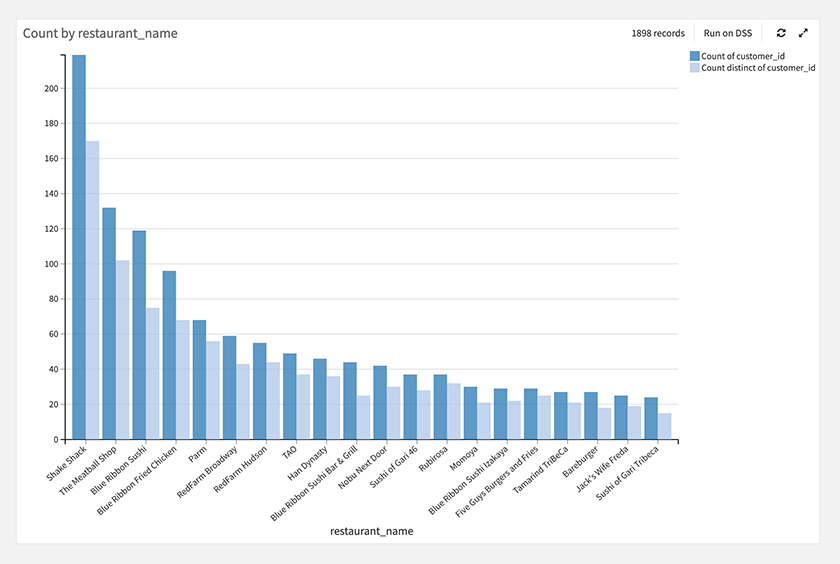Select the dark Blue Ribbon Fried Chicken bar

[169, 355]
